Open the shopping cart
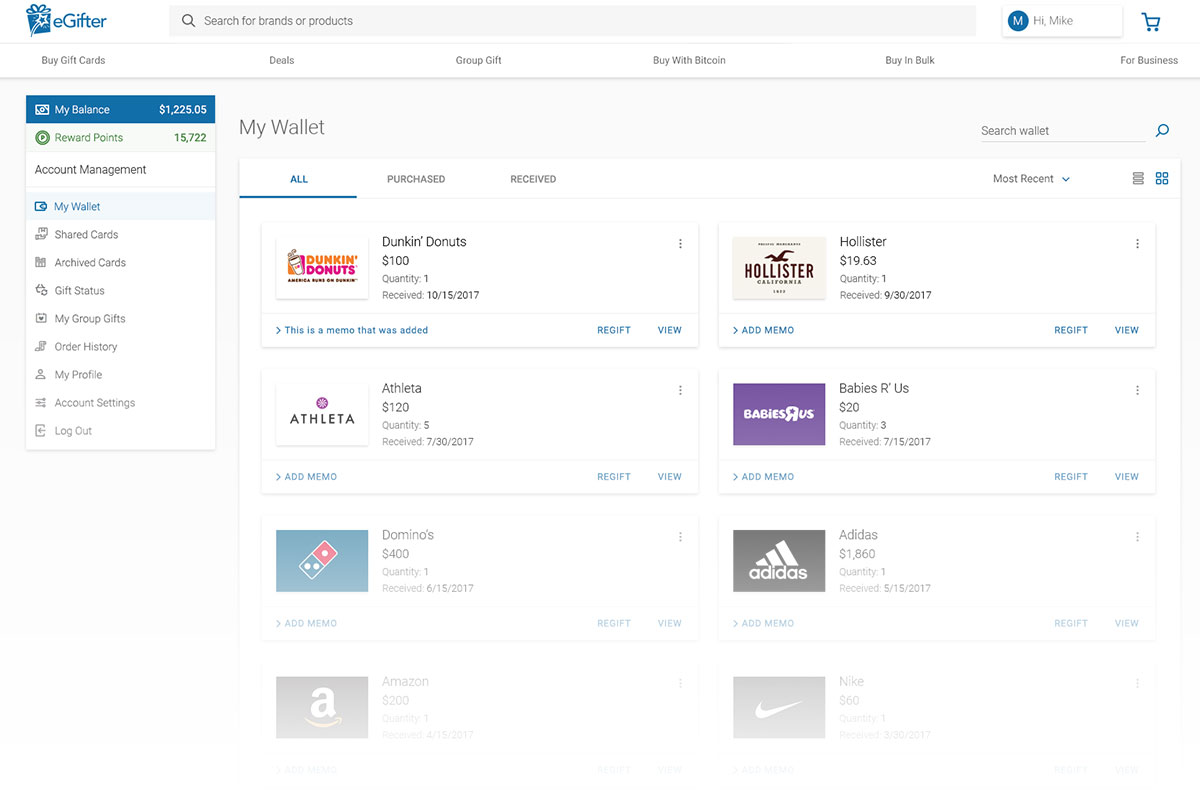 click(1151, 21)
